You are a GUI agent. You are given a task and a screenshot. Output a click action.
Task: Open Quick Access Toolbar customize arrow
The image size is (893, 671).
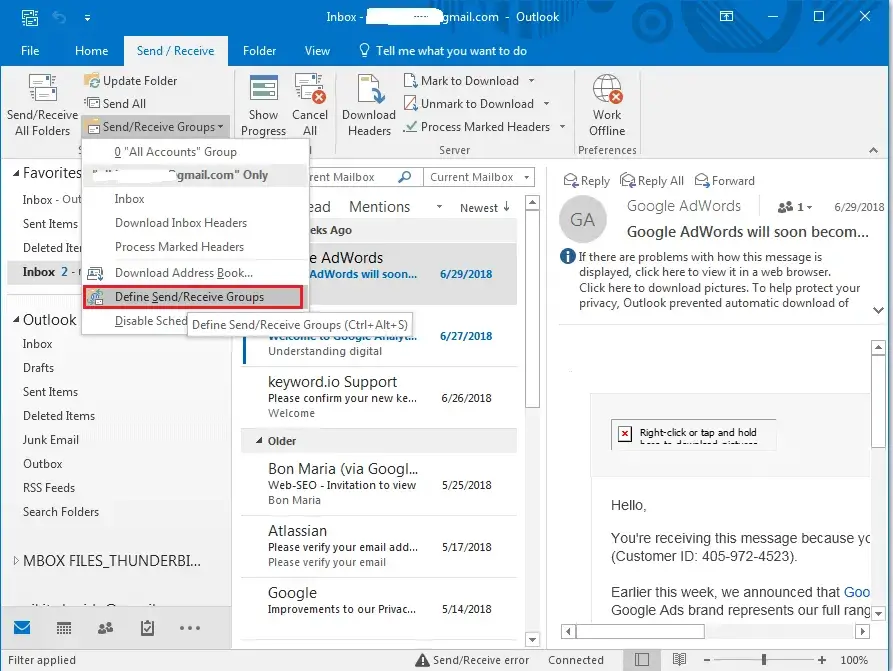click(87, 18)
